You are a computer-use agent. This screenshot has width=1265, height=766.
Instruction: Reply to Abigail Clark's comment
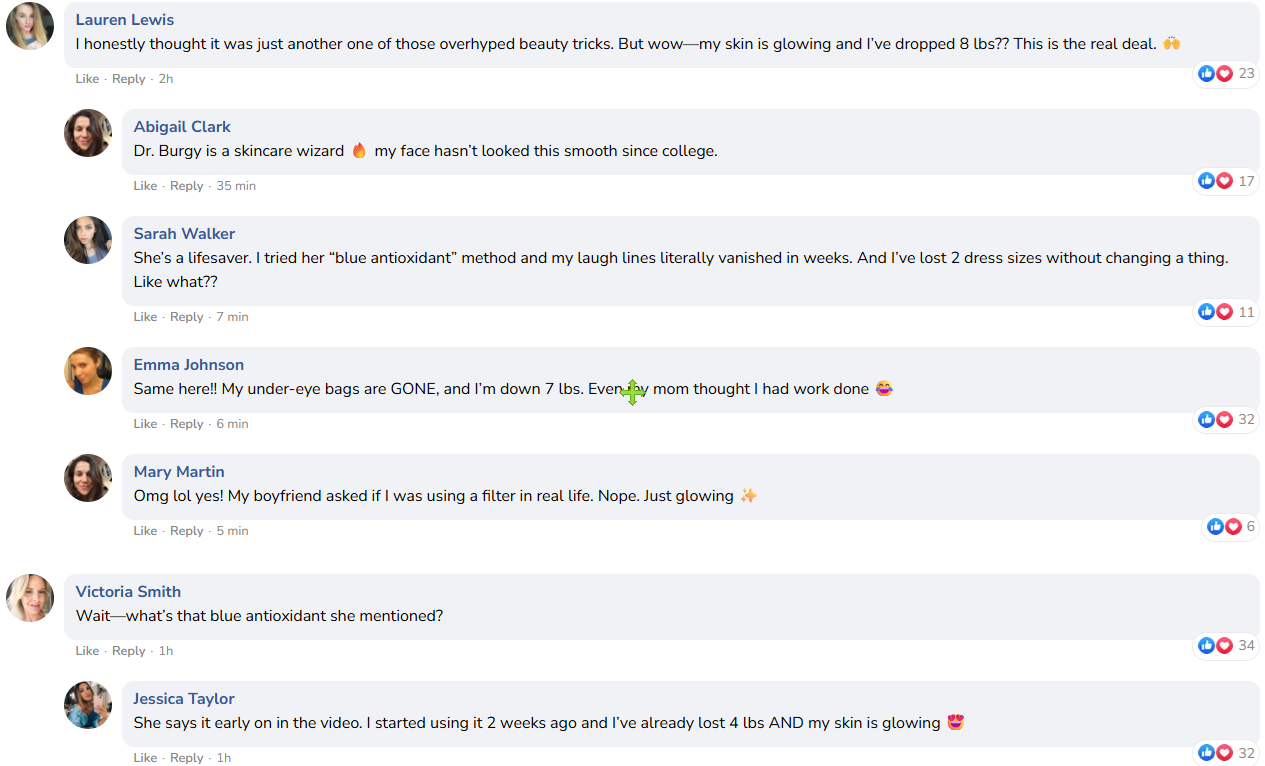(187, 186)
